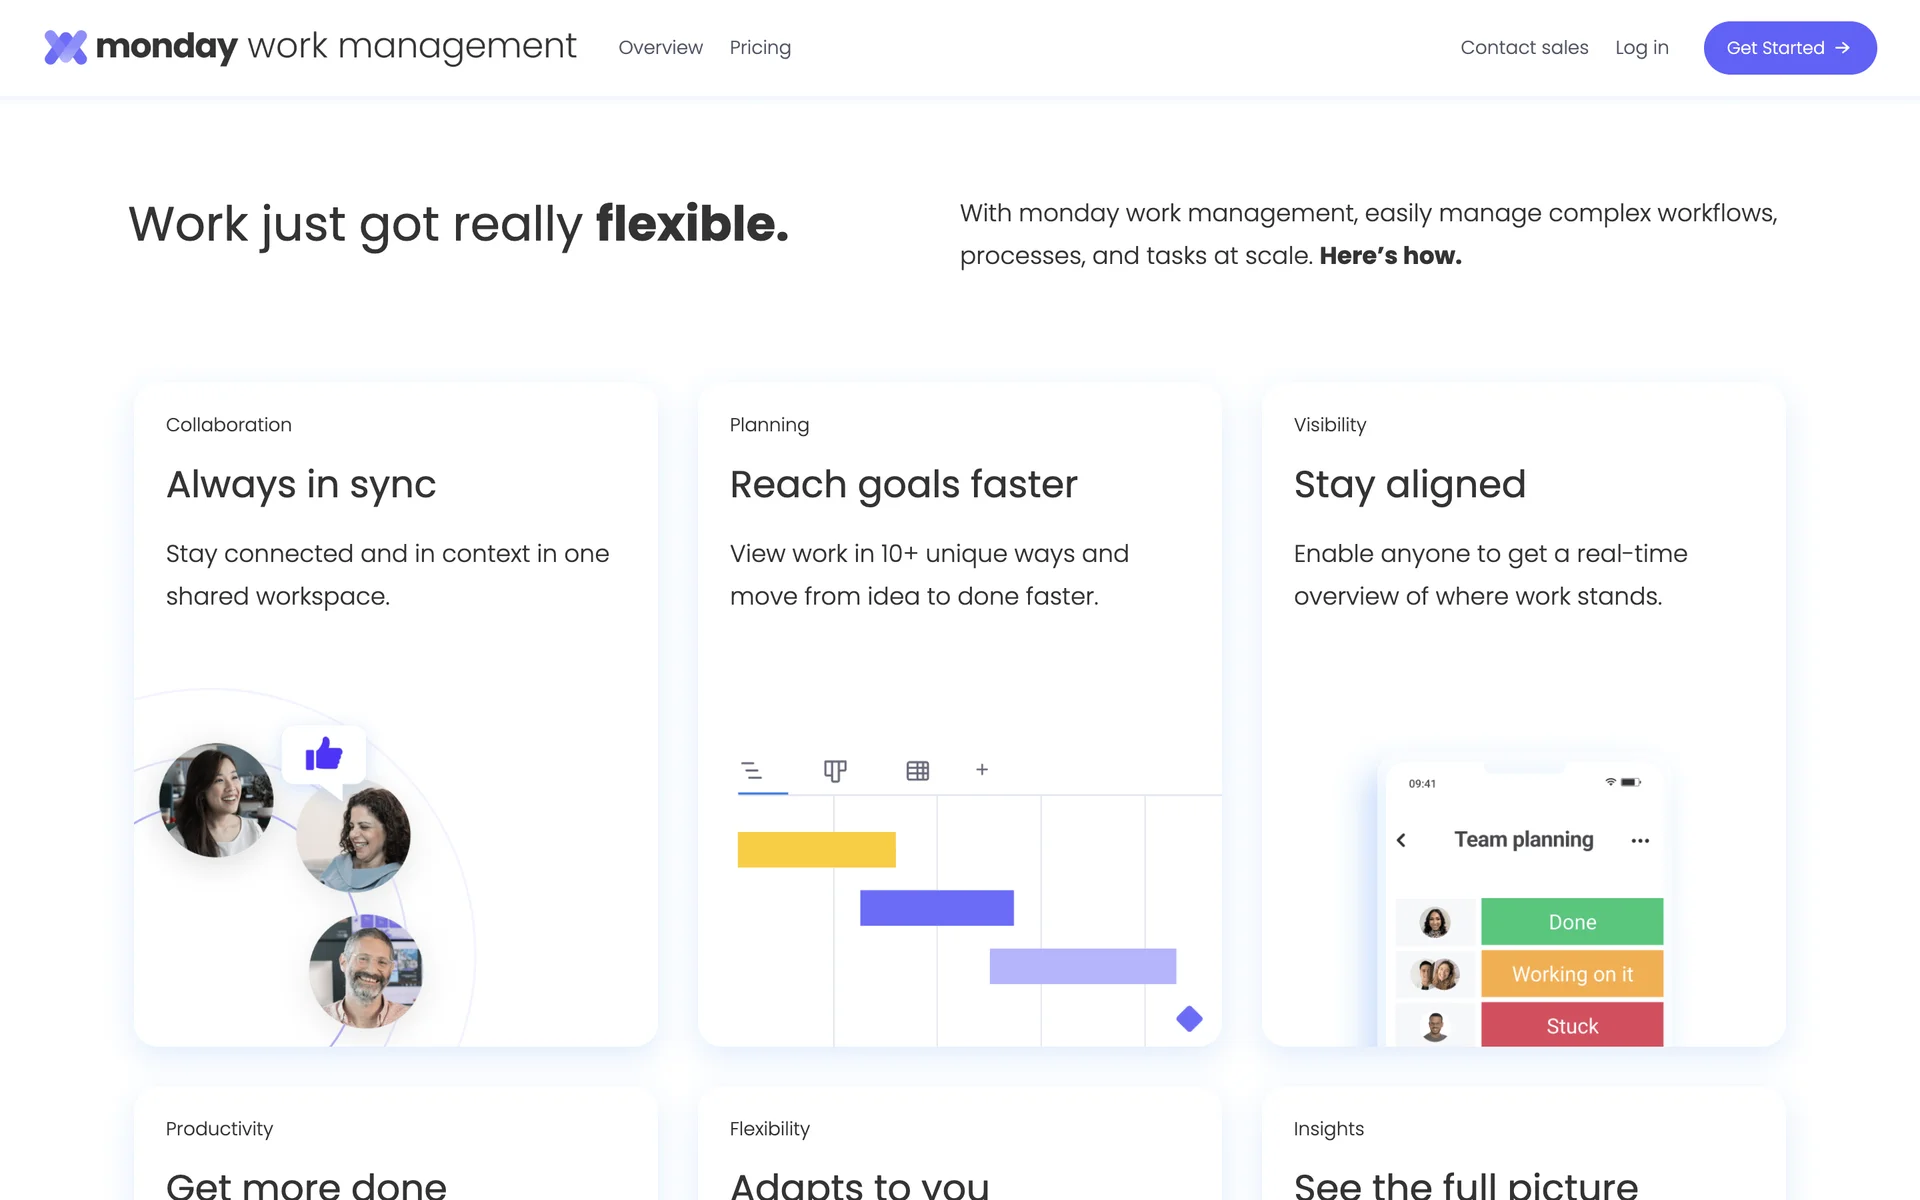Image resolution: width=1920 pixels, height=1200 pixels.
Task: Open the Overview nav item
Action: (660, 48)
